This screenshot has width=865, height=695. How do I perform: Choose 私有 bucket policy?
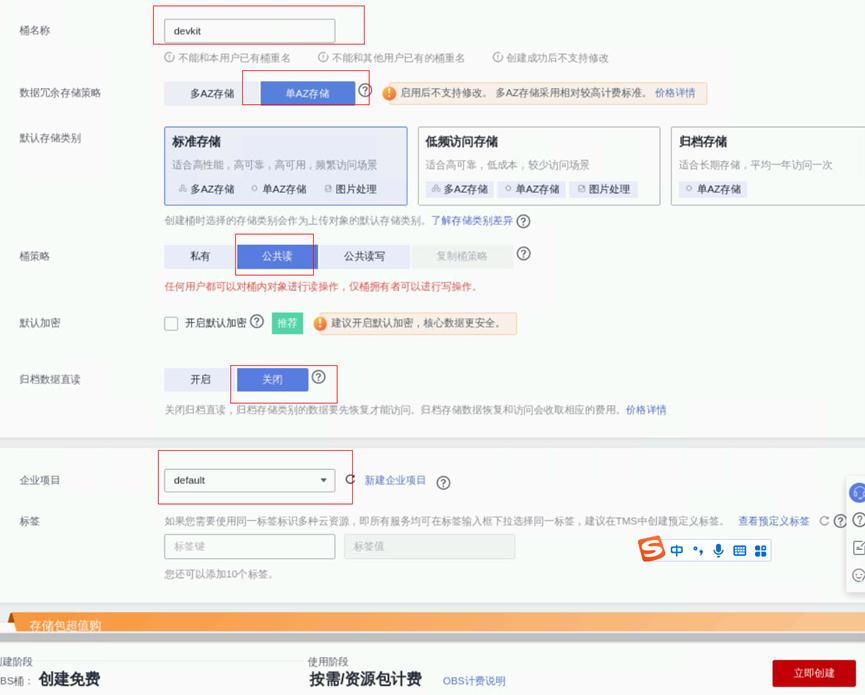click(200, 256)
